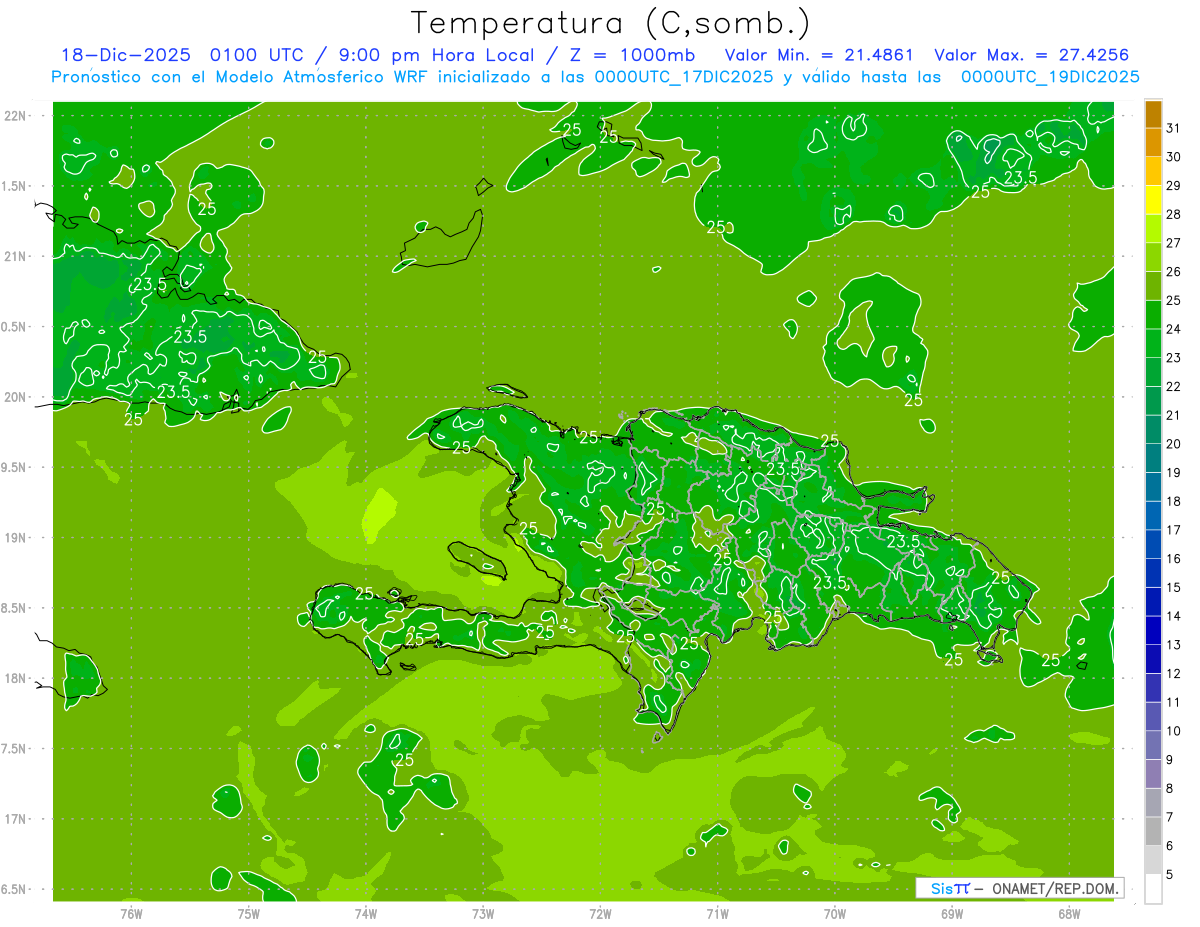Click the "71W" longitude axis label
Screen dimensions: 1200x927
click(717, 914)
